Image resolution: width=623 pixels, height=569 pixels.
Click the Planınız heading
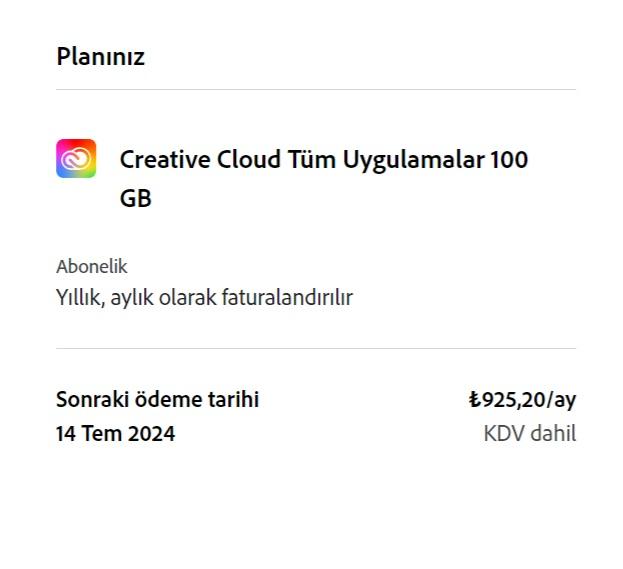[100, 57]
